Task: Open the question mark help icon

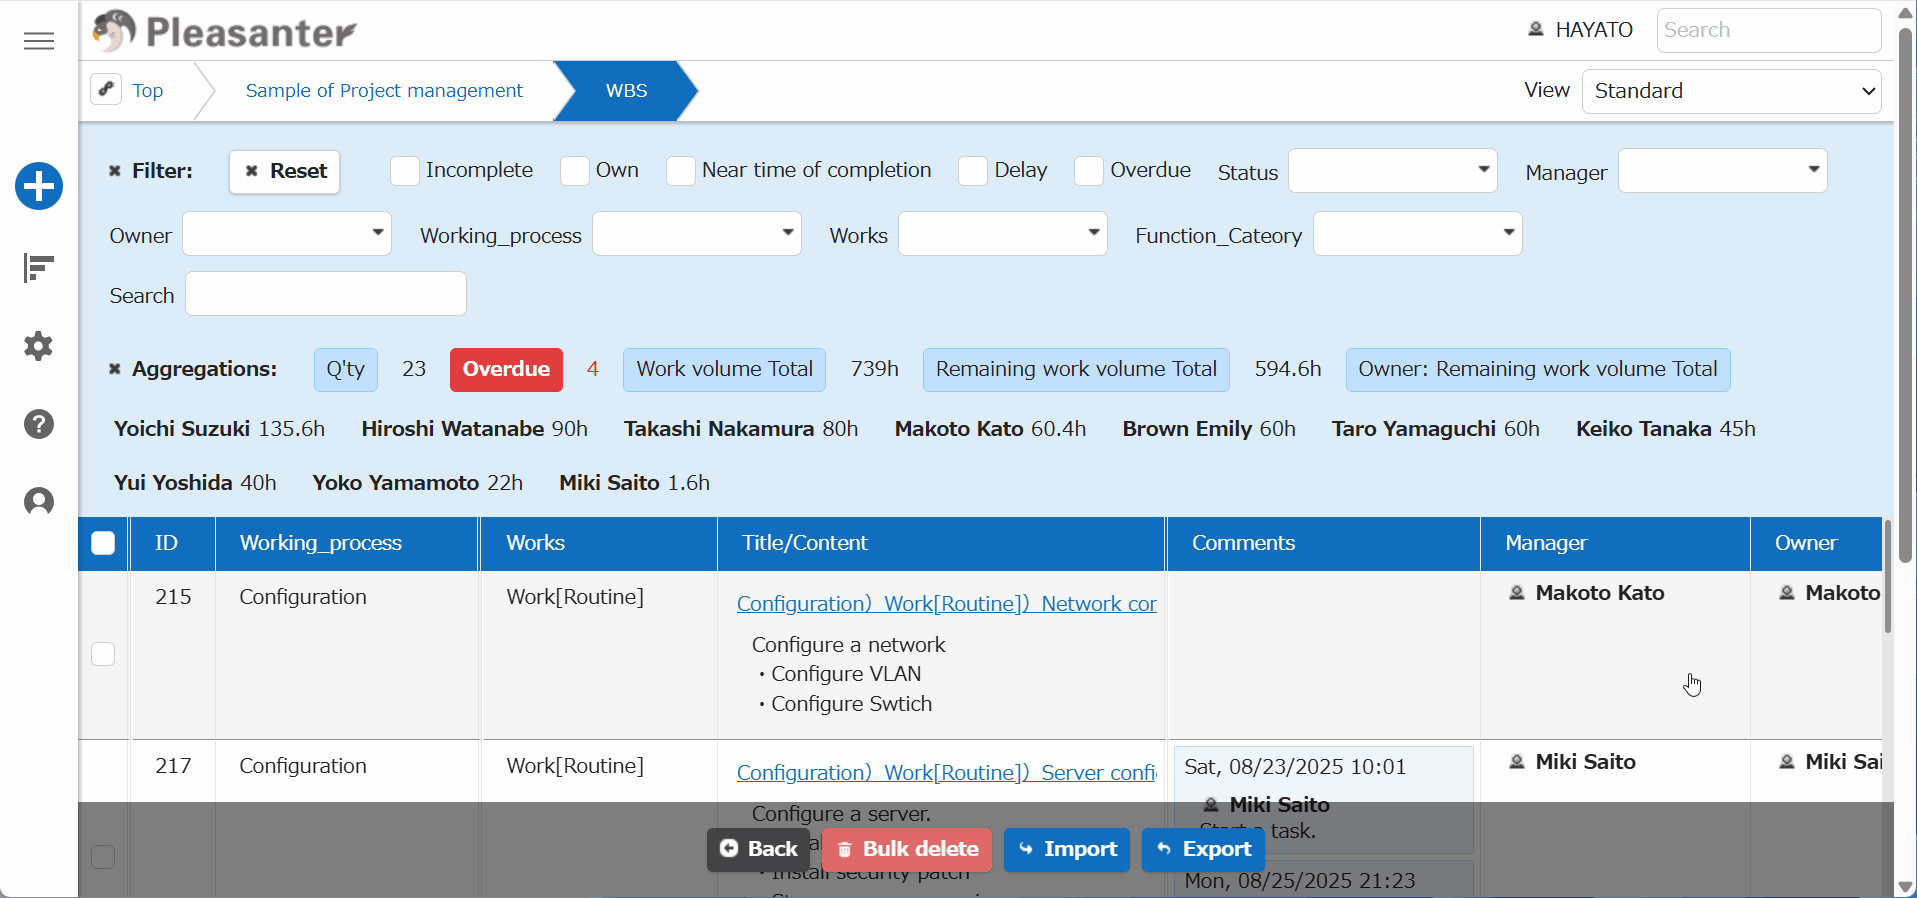Action: 39,424
